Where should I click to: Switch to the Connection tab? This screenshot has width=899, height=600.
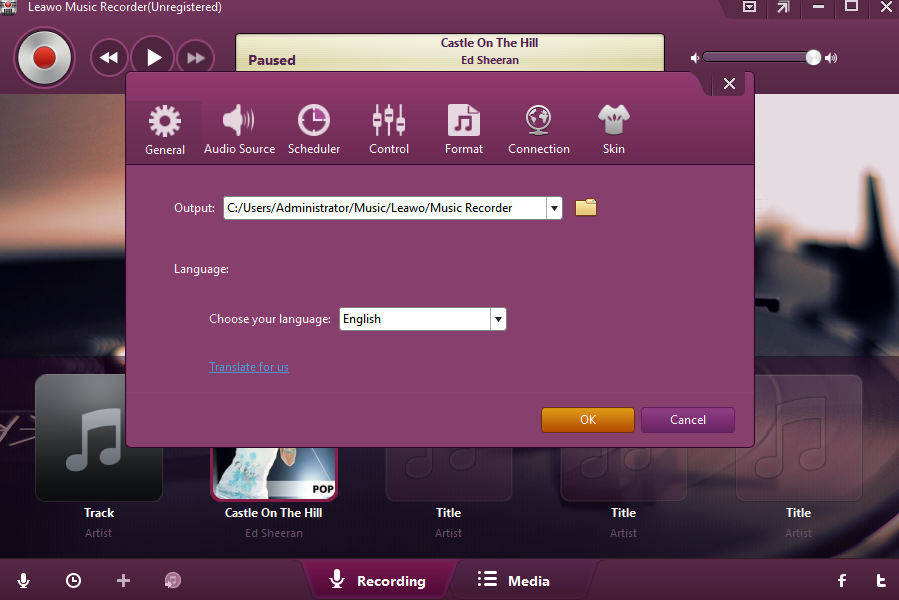coord(538,130)
